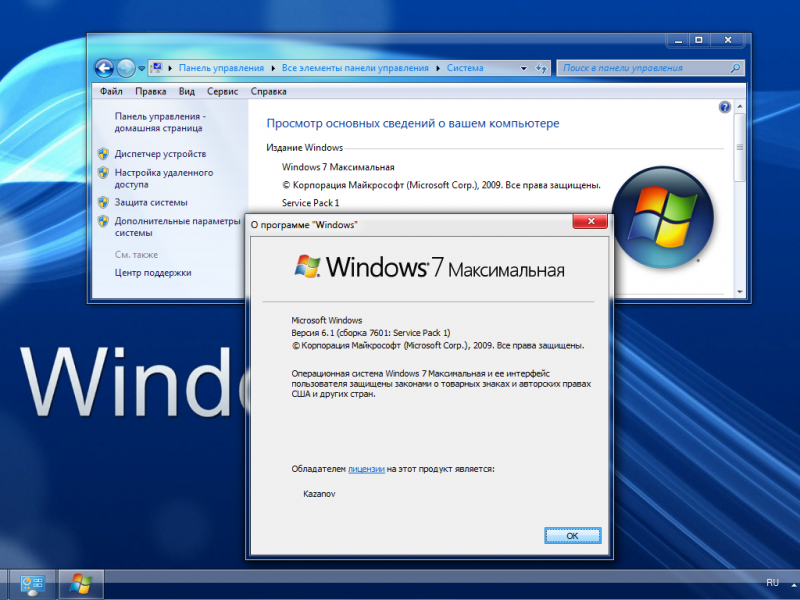This screenshot has width=800, height=600.
Task: Show hidden tray icons with the arrow
Action: coord(793,584)
